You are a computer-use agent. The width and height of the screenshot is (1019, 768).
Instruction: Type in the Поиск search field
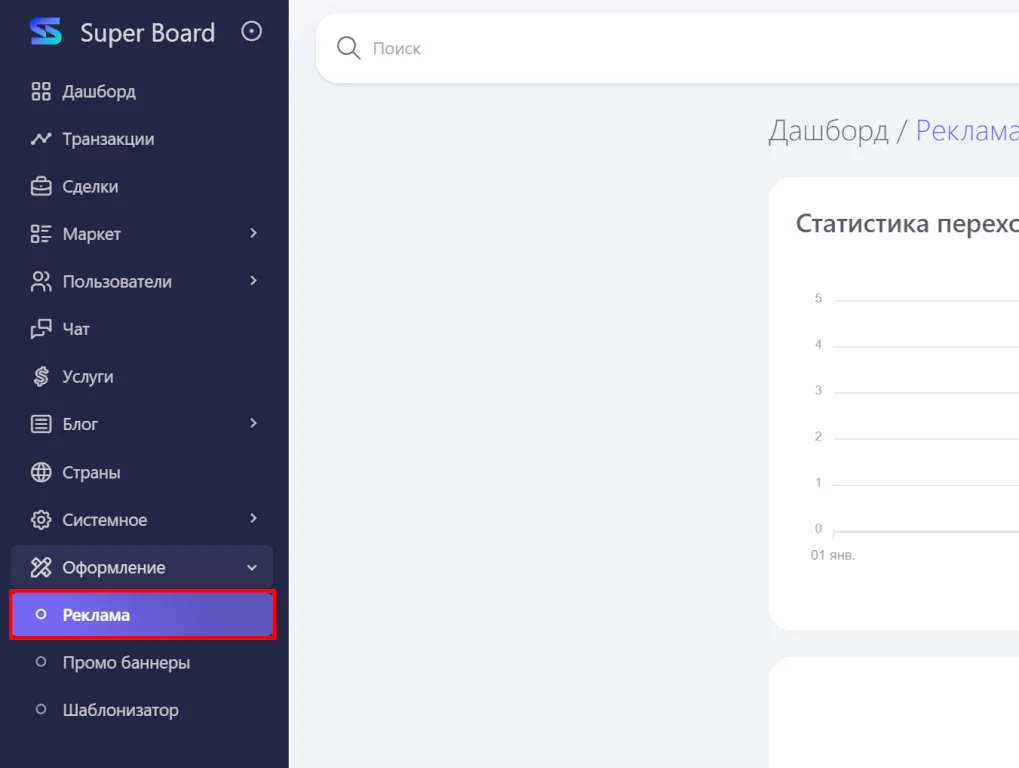[x=600, y=48]
